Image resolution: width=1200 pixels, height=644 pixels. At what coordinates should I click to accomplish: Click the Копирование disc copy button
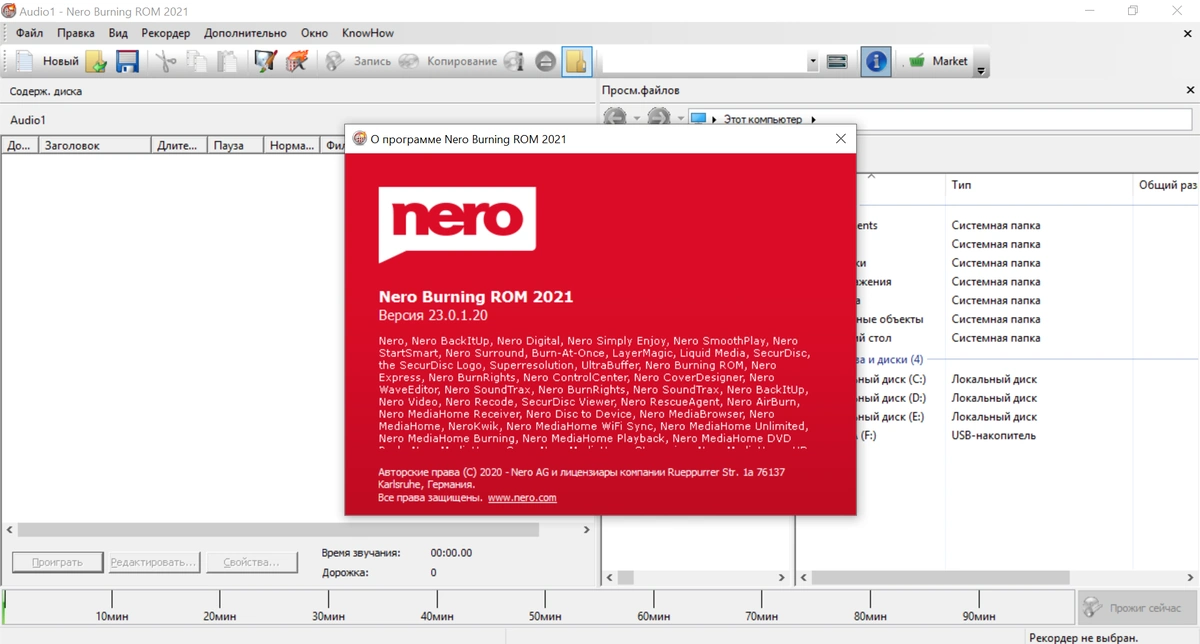[x=448, y=61]
